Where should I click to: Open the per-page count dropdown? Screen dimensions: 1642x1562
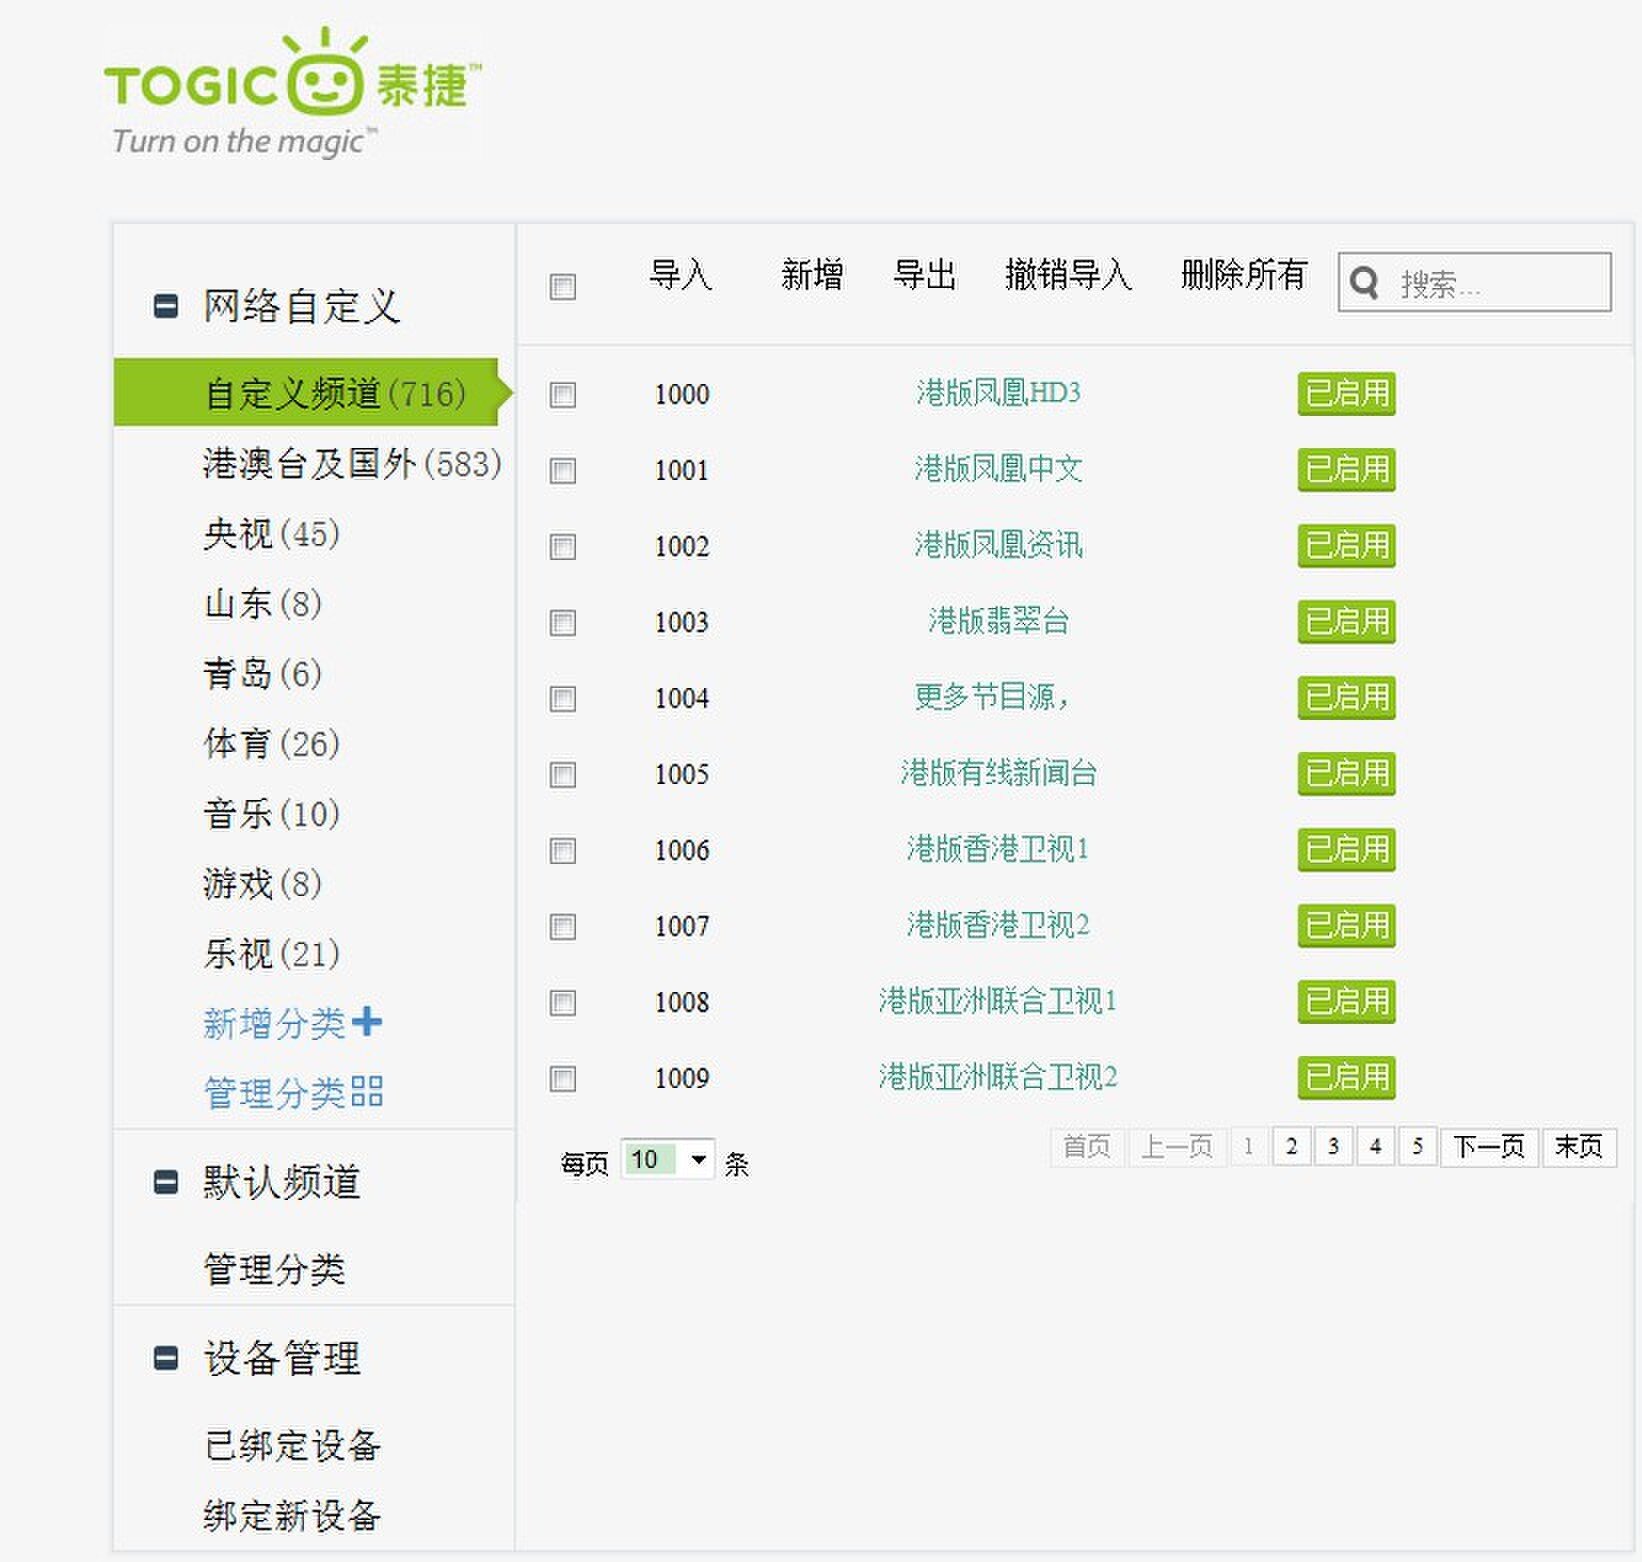[667, 1159]
